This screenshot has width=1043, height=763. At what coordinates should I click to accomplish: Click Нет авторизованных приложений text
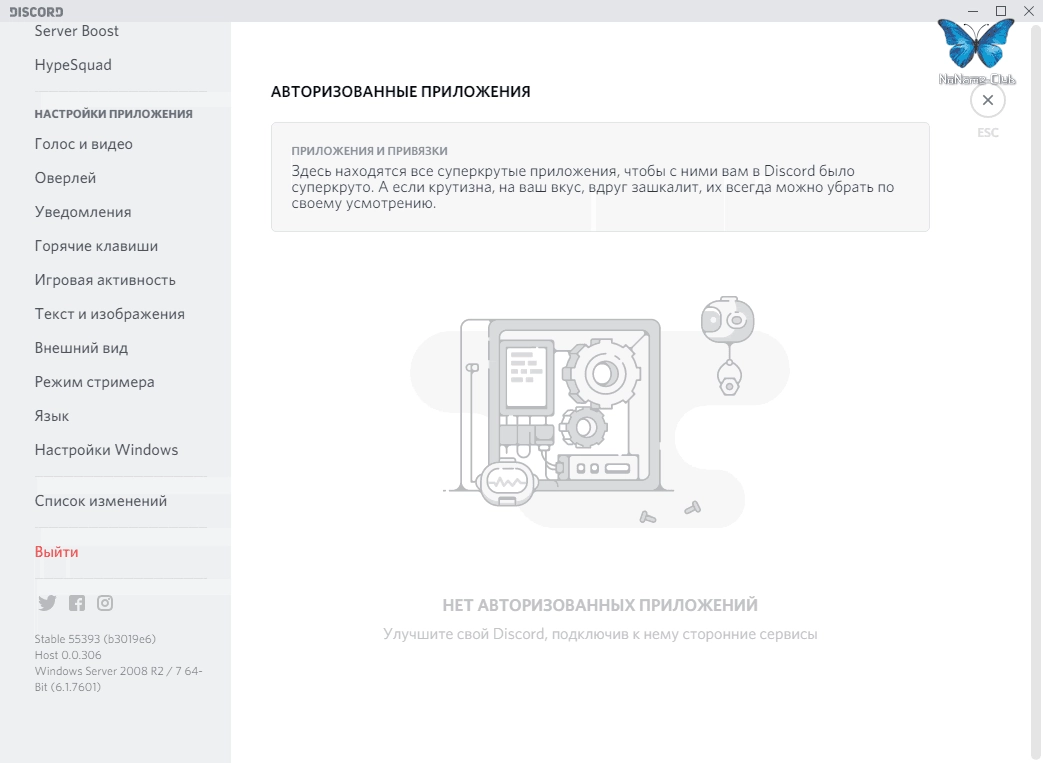600,605
